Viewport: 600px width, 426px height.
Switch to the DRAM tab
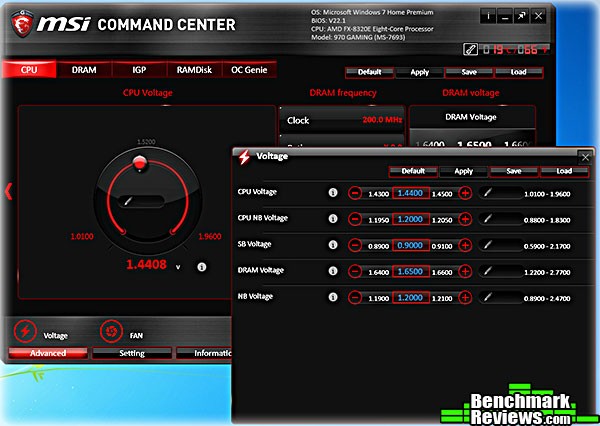click(x=84, y=70)
